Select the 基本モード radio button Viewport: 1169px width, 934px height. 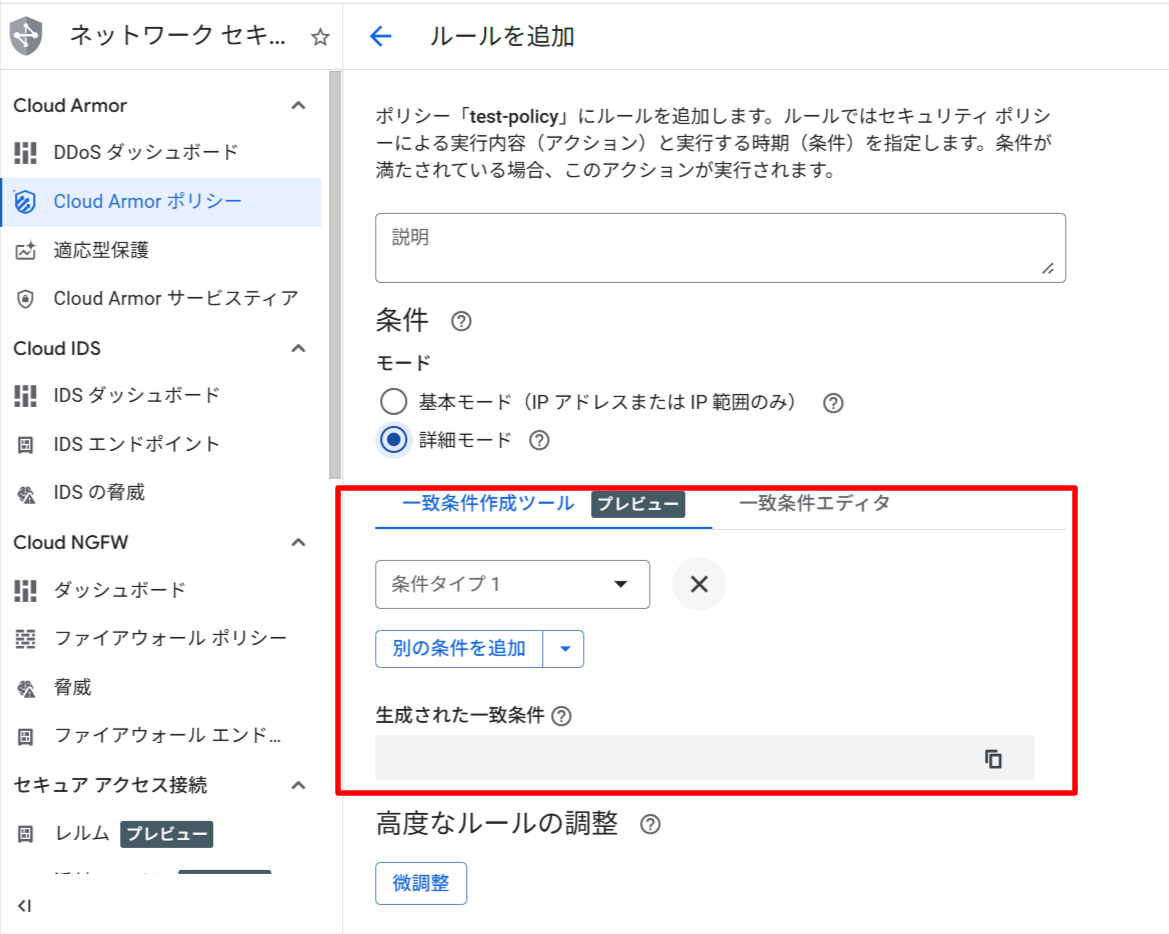[395, 401]
